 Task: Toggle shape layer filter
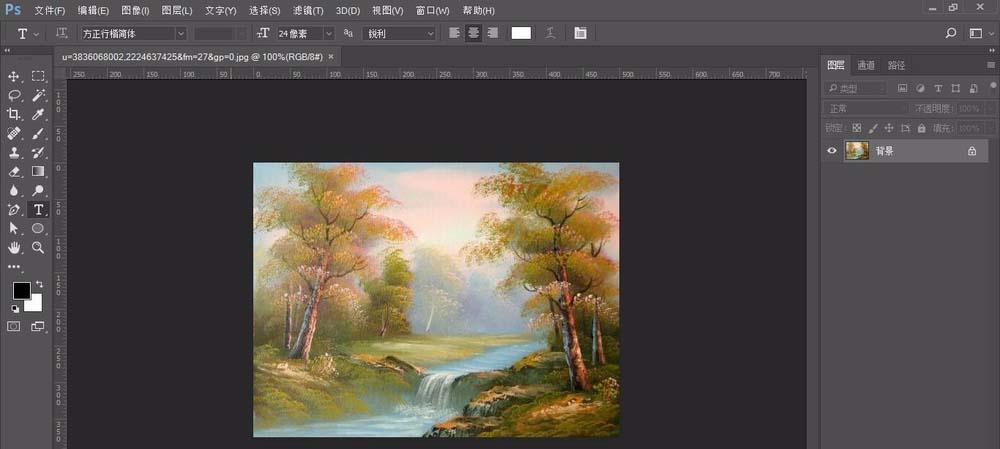tap(955, 89)
